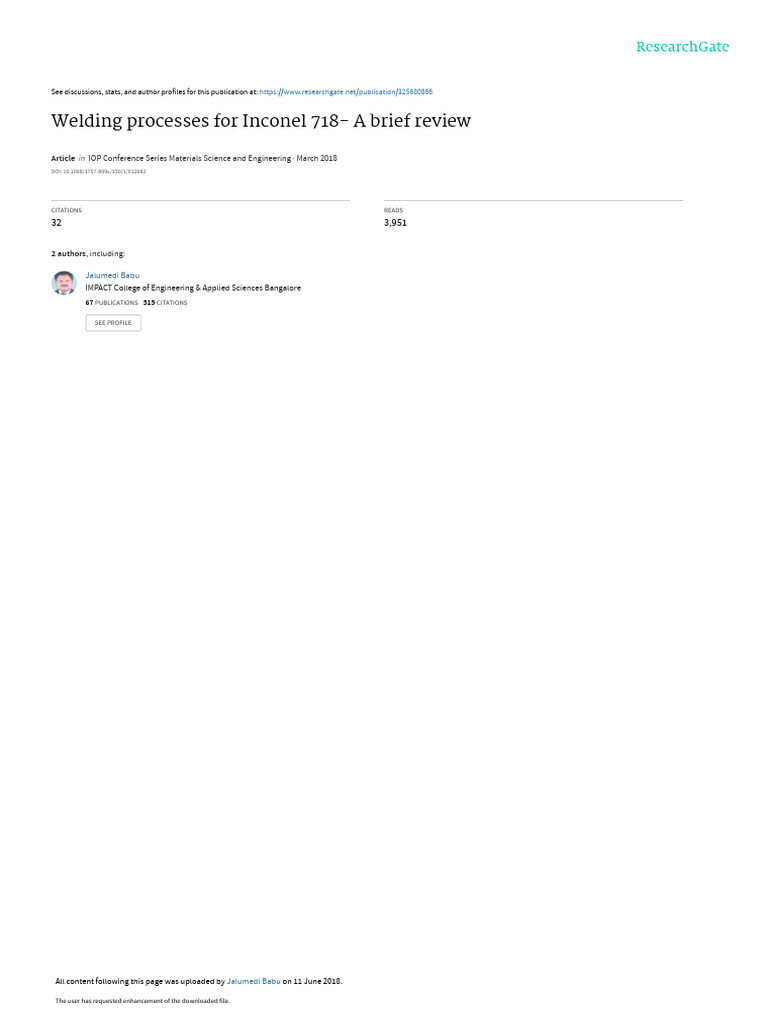The height and width of the screenshot is (1024, 768).
Task: Open the Jalumedi Babu author name link
Action: pyautogui.click(x=112, y=276)
